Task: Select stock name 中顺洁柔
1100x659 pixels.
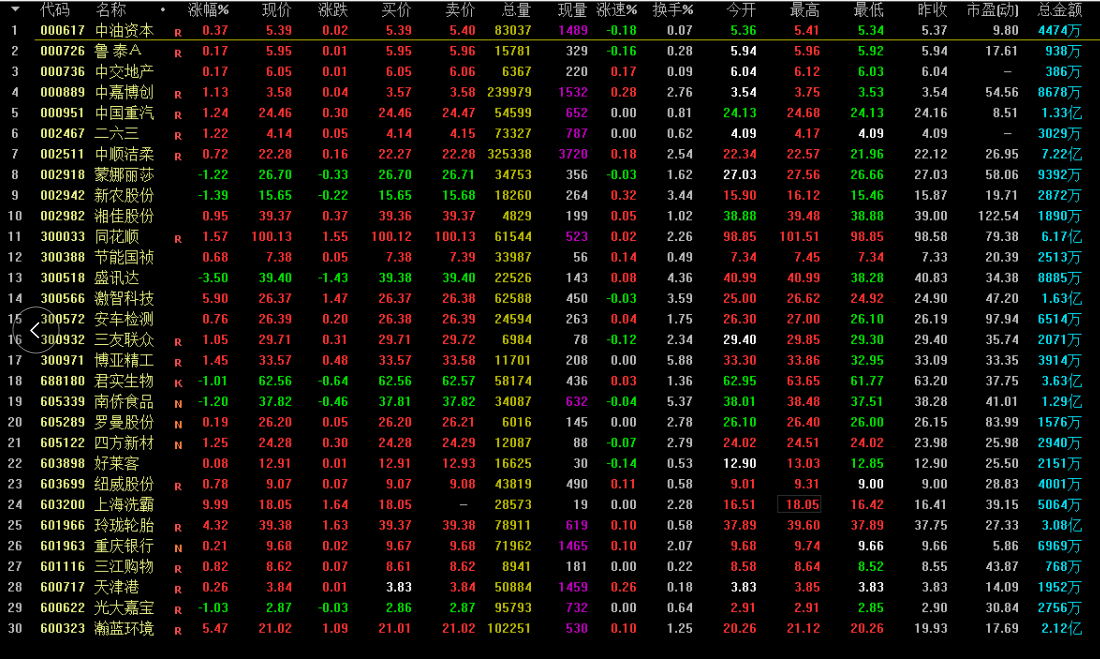Action: coord(124,154)
